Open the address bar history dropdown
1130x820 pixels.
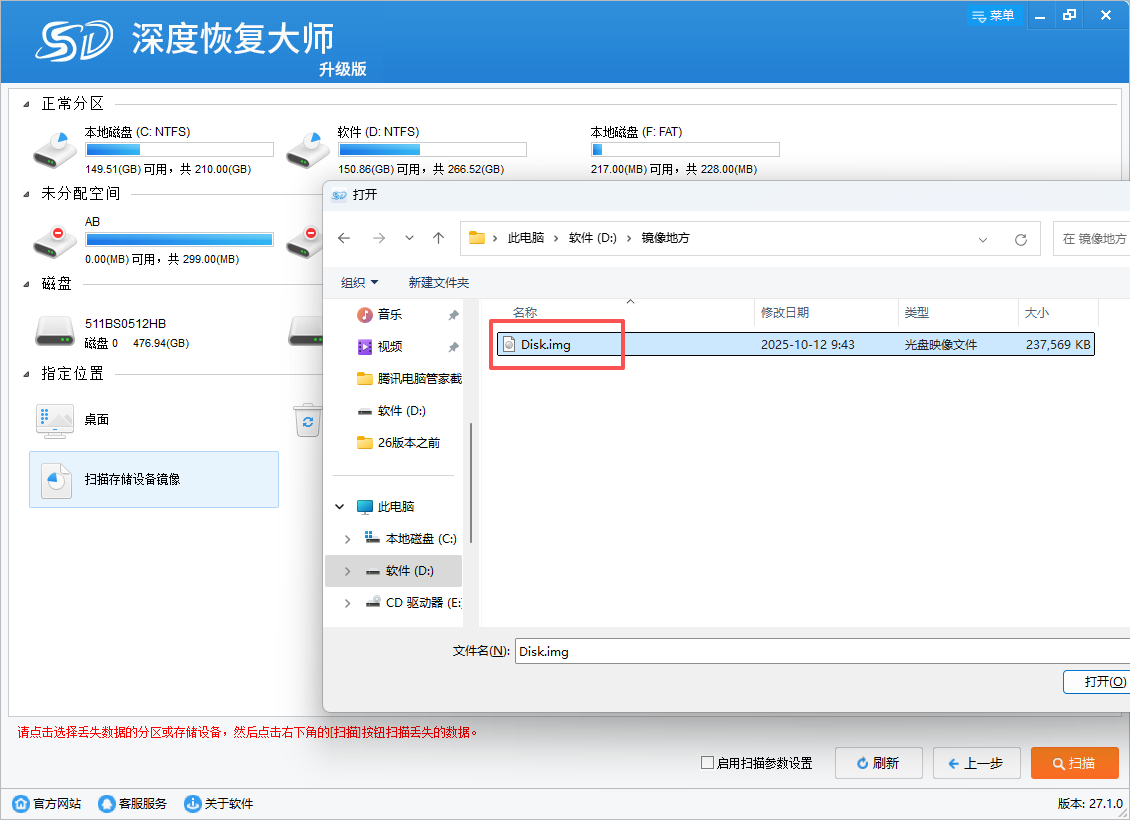click(983, 239)
